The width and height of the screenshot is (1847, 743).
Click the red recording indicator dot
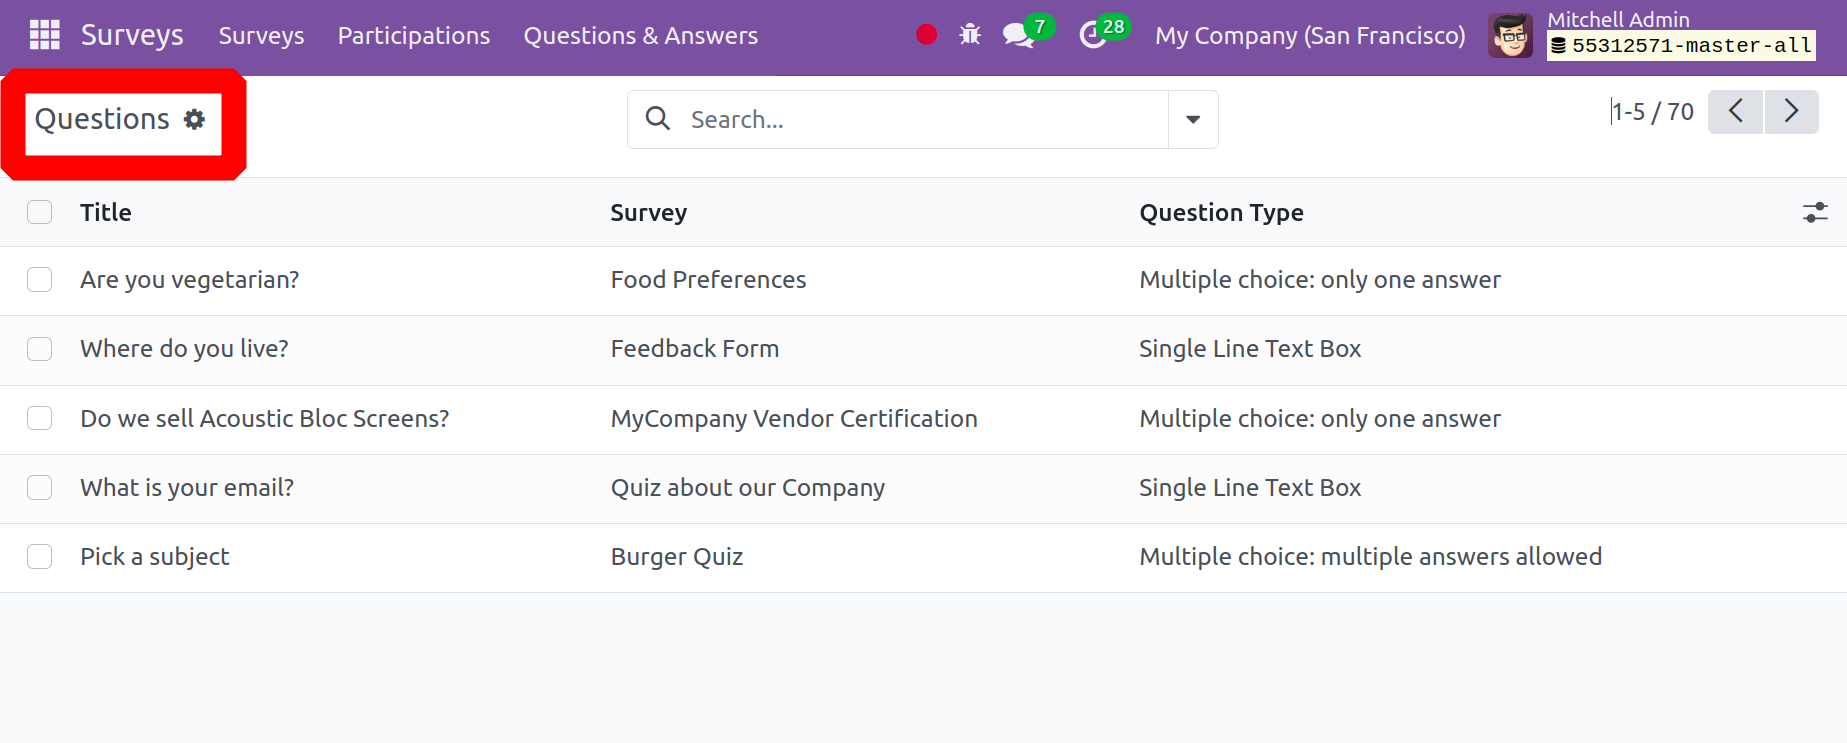(x=927, y=35)
